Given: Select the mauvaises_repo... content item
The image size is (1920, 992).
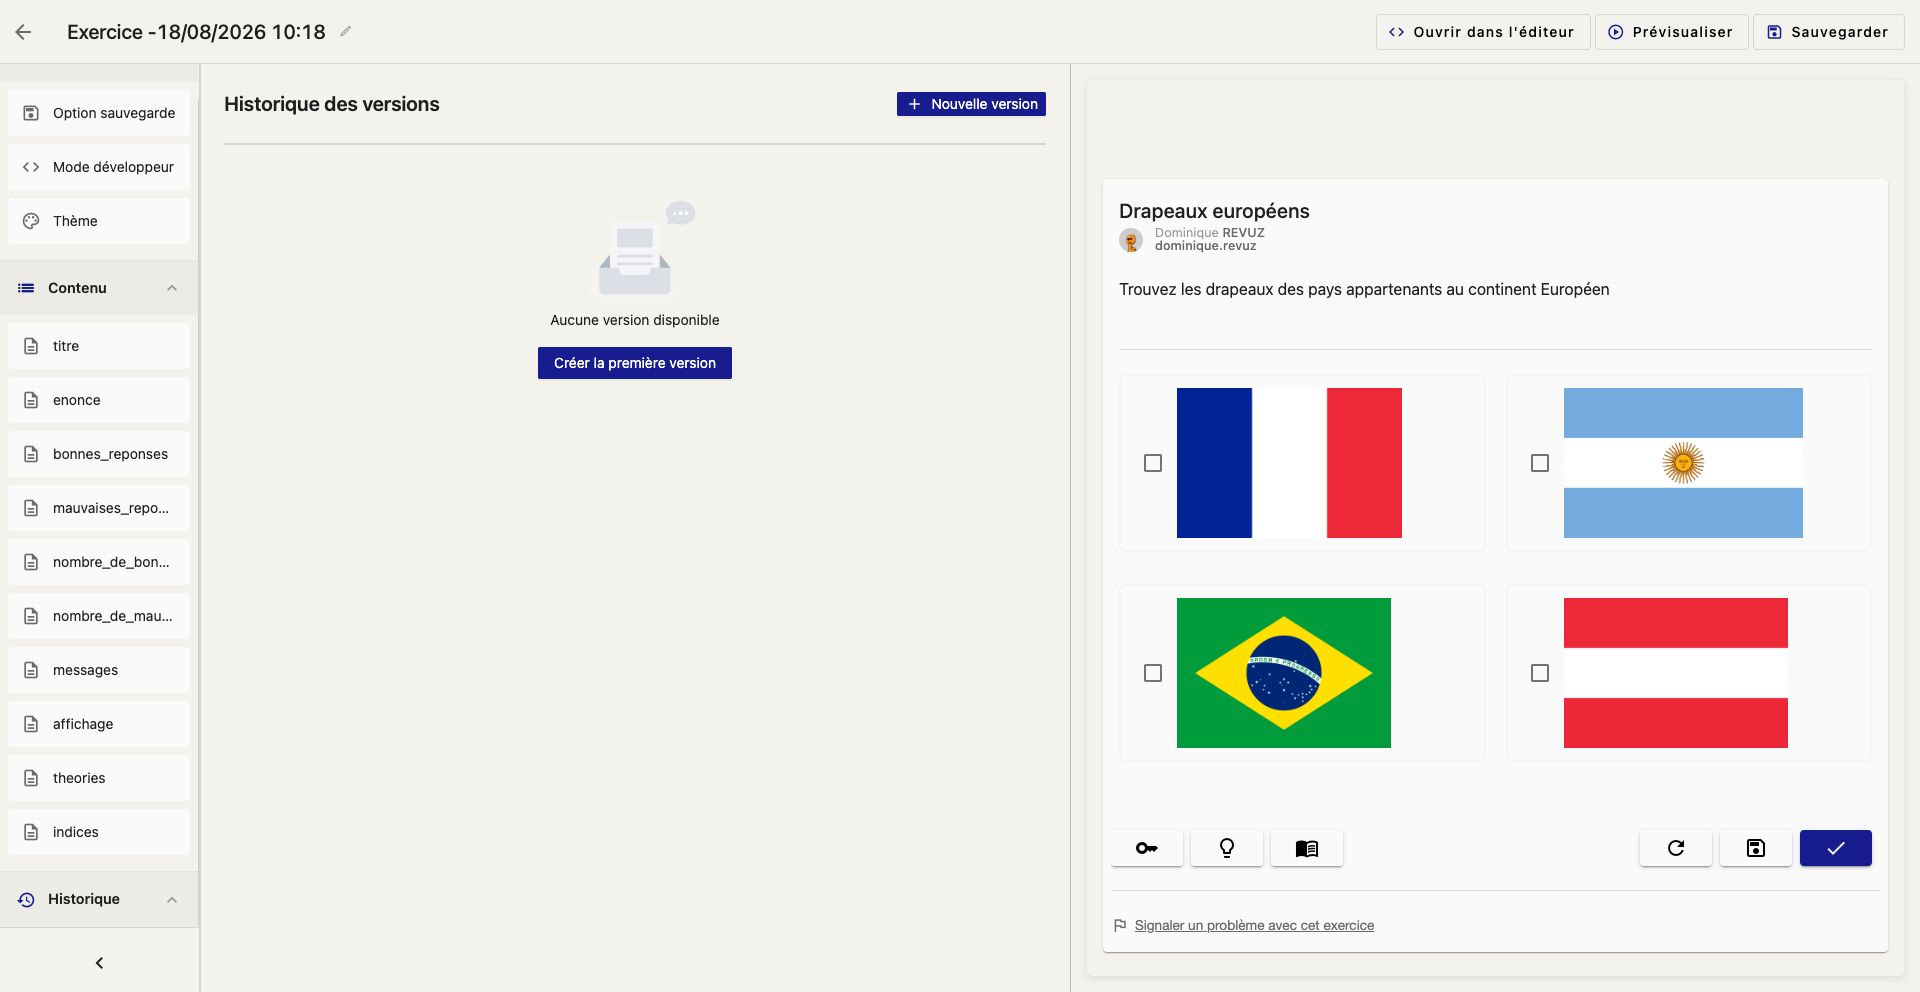Looking at the screenshot, I should click(x=99, y=508).
